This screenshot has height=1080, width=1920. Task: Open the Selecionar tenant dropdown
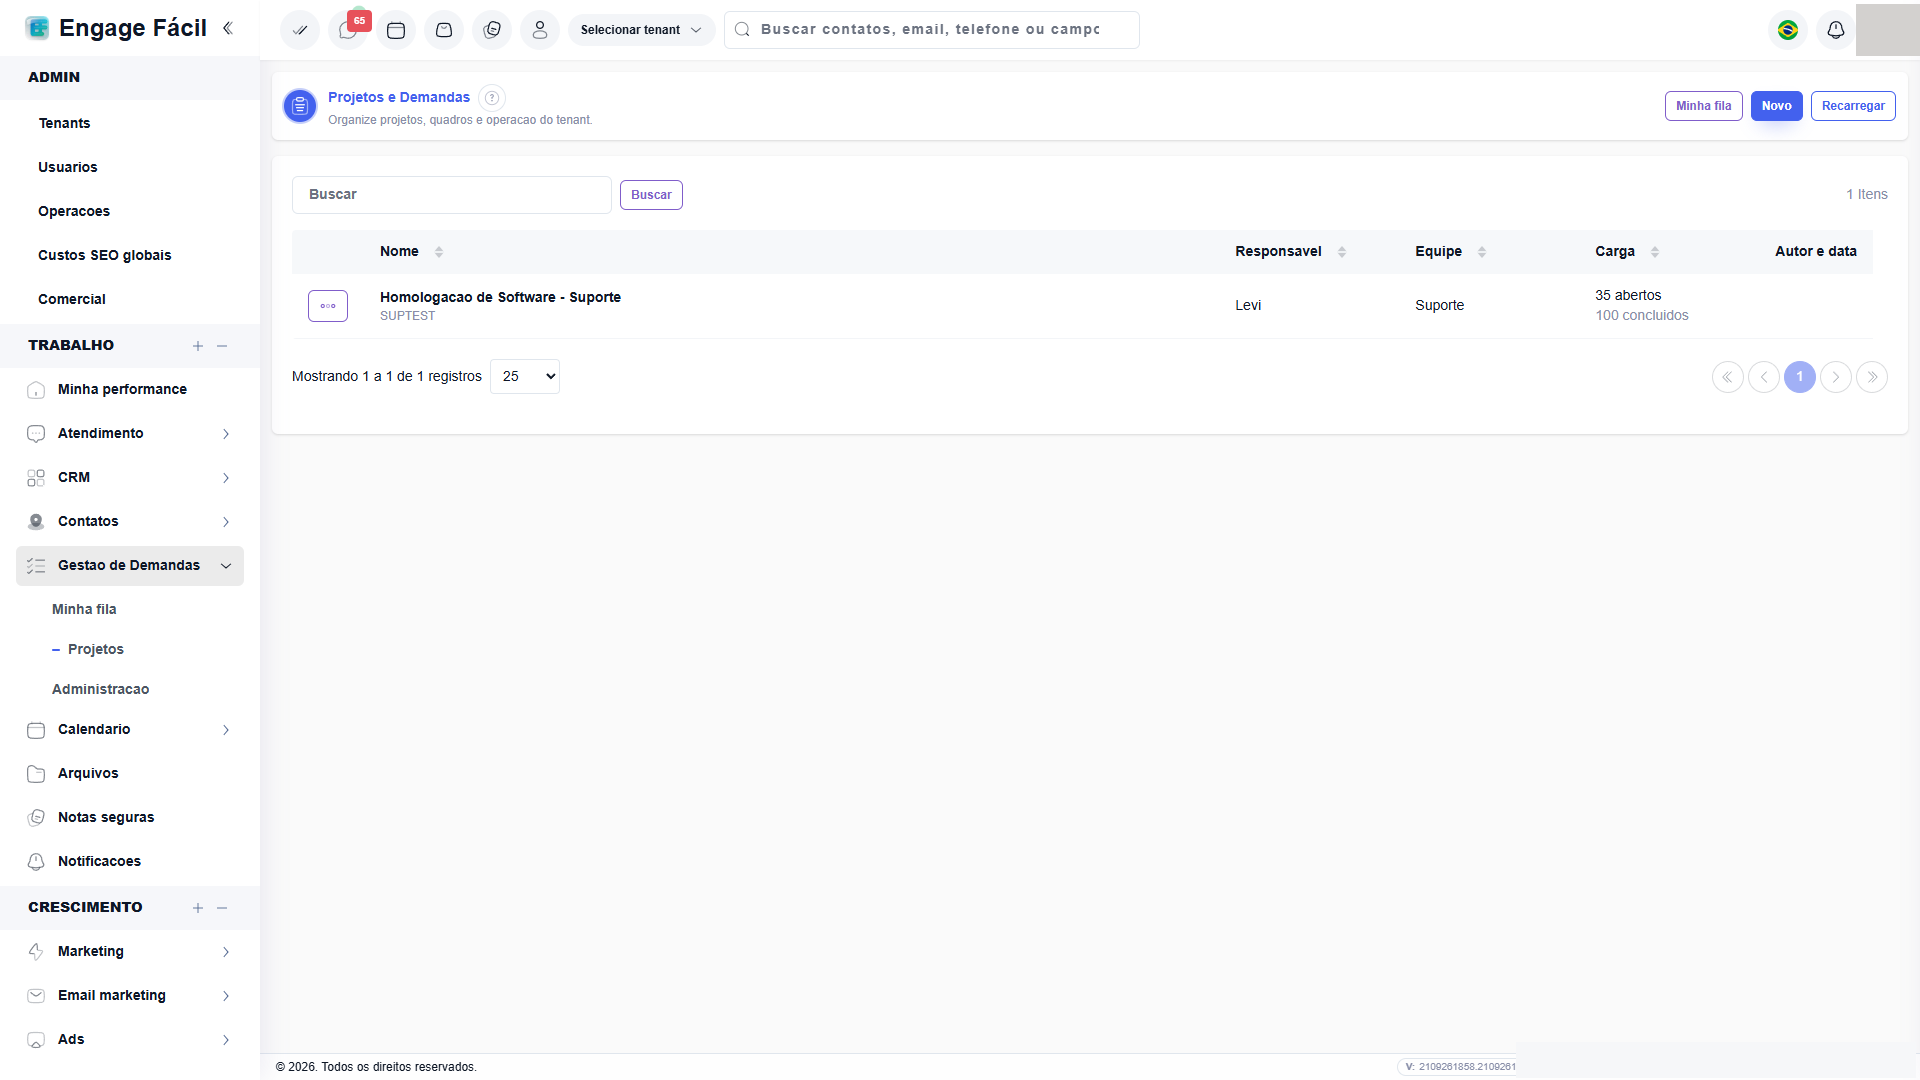(x=641, y=30)
